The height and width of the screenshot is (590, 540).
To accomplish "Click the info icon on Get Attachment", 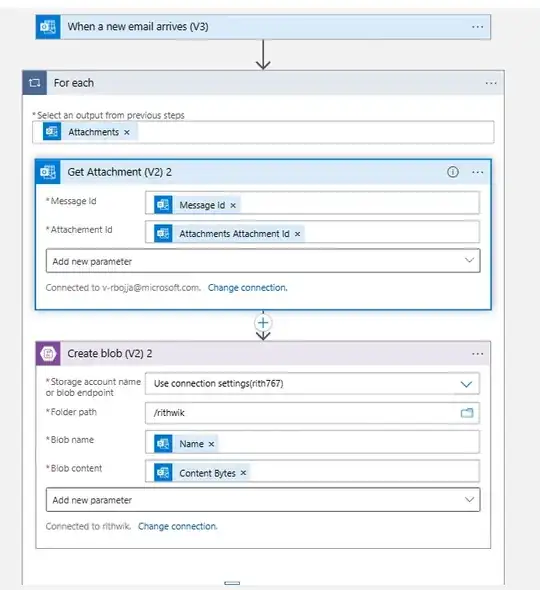I will coord(453,172).
